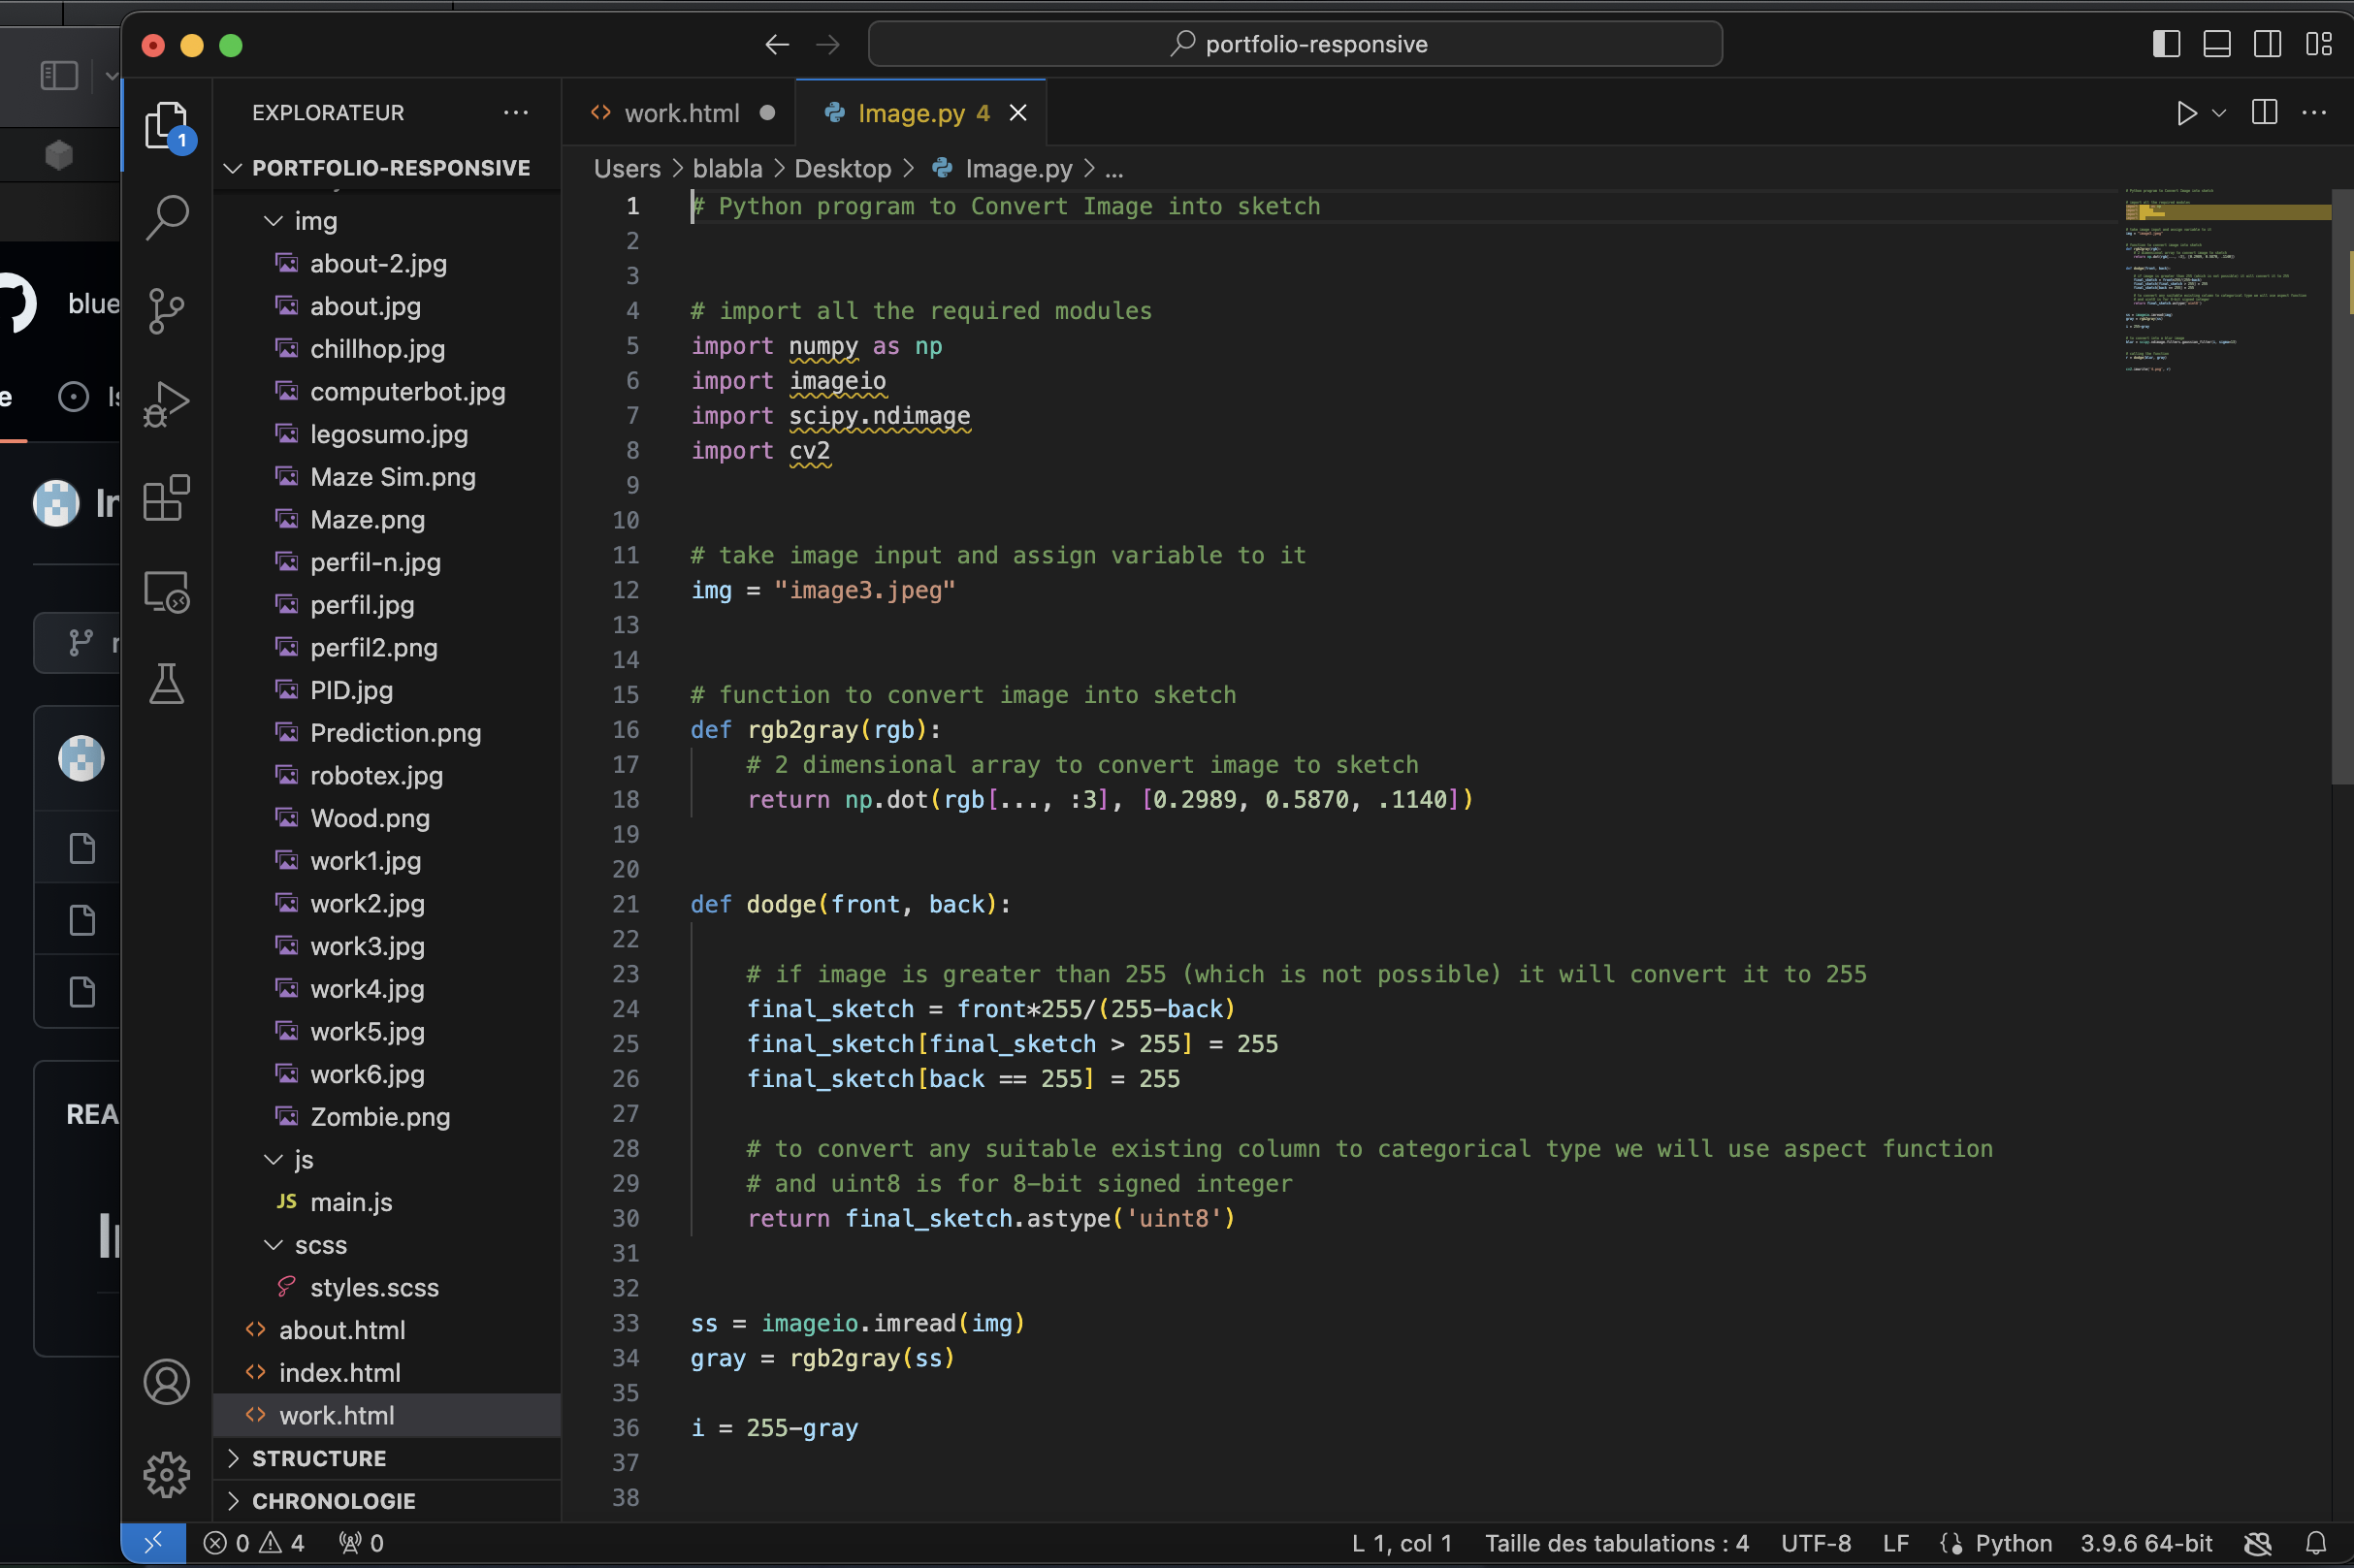Click line number 21 in gutter

[x=625, y=904]
